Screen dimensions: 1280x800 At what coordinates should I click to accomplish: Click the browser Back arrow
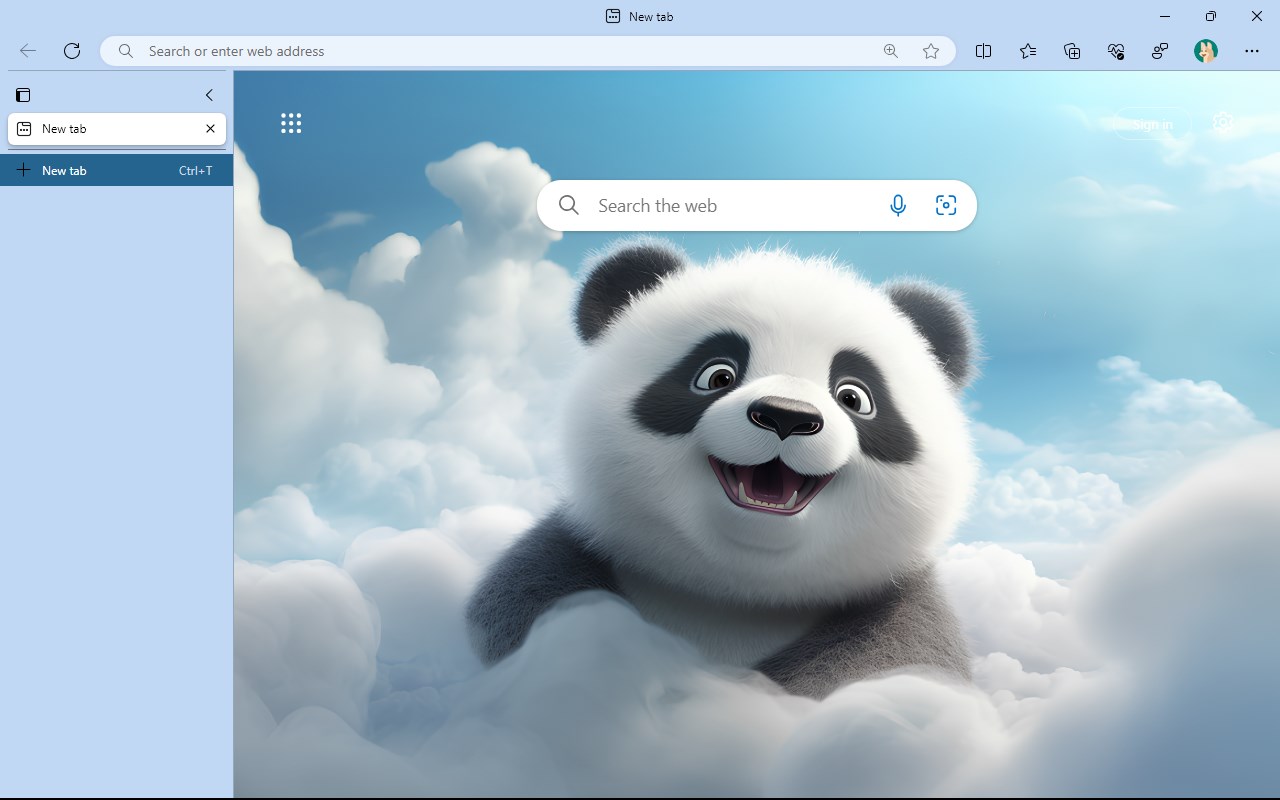pyautogui.click(x=28, y=51)
